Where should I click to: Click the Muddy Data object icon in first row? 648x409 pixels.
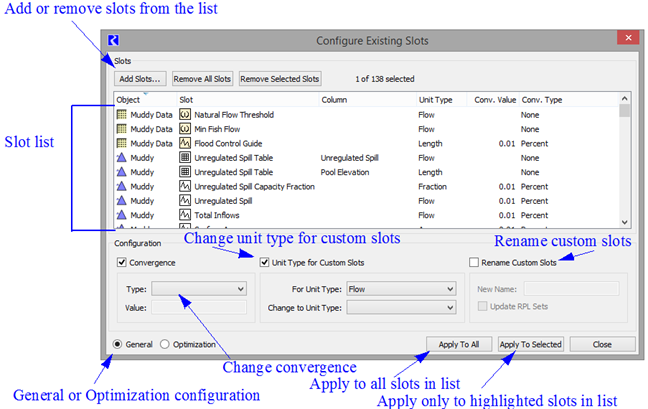[122, 115]
